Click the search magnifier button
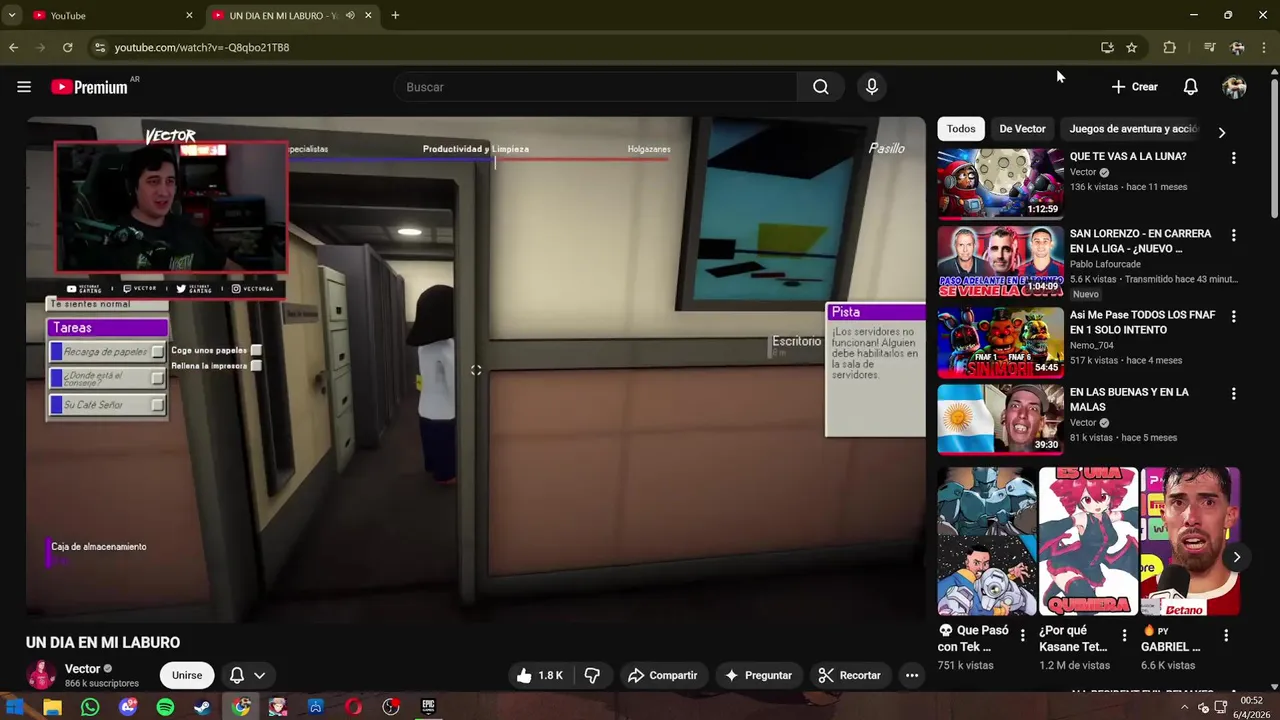Screen dimensions: 1280x720 click(x=821, y=87)
